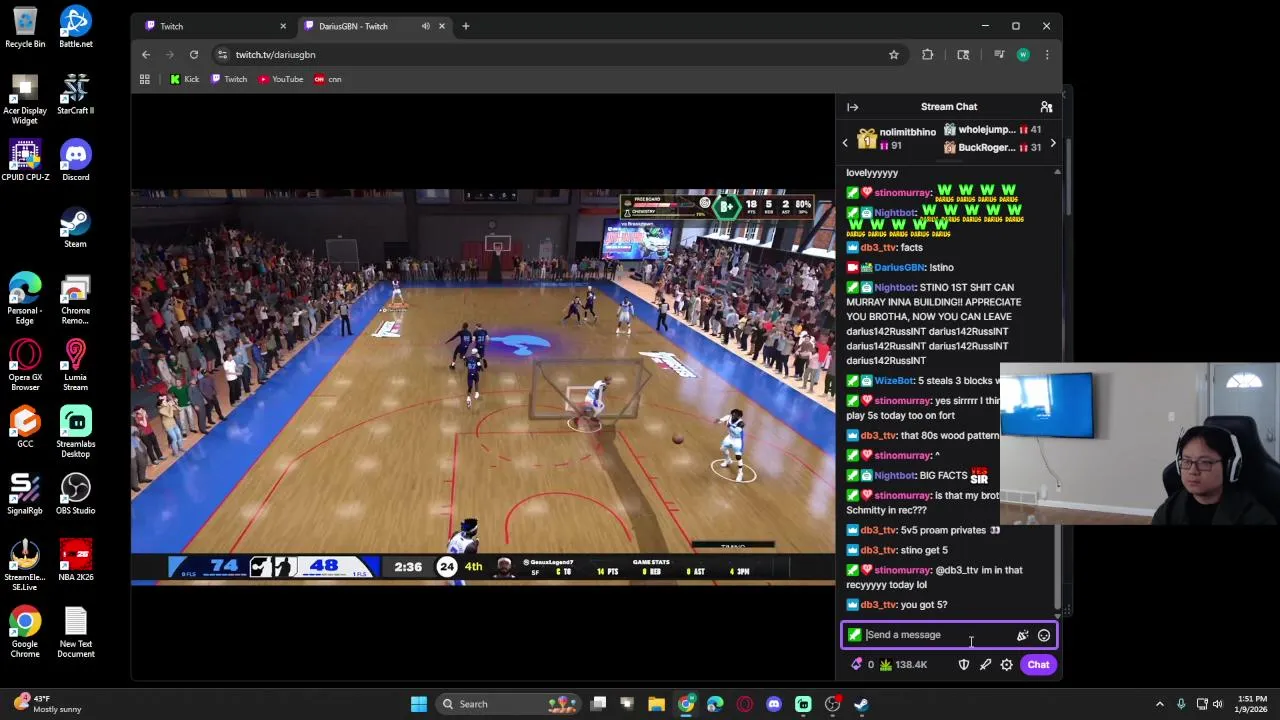Select the Steam desktop icon

coord(76,228)
